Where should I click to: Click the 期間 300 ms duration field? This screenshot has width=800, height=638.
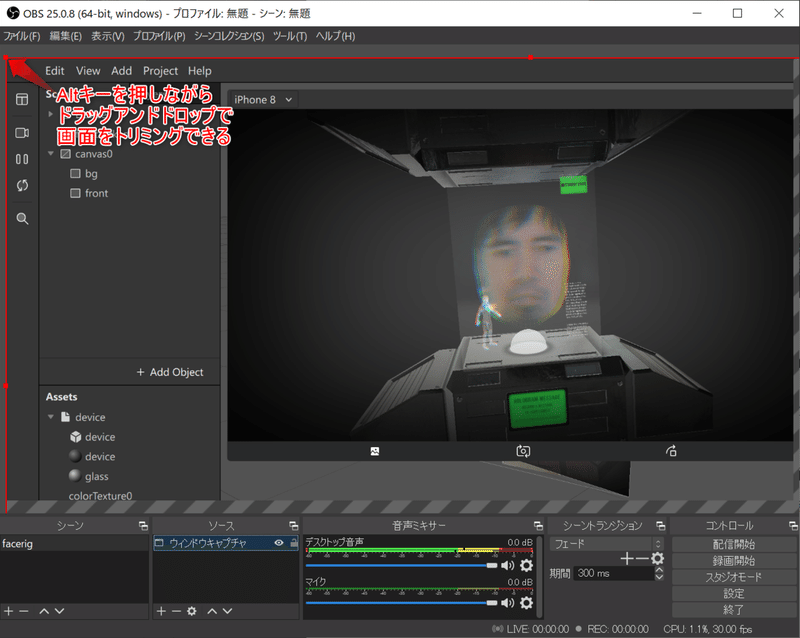614,573
